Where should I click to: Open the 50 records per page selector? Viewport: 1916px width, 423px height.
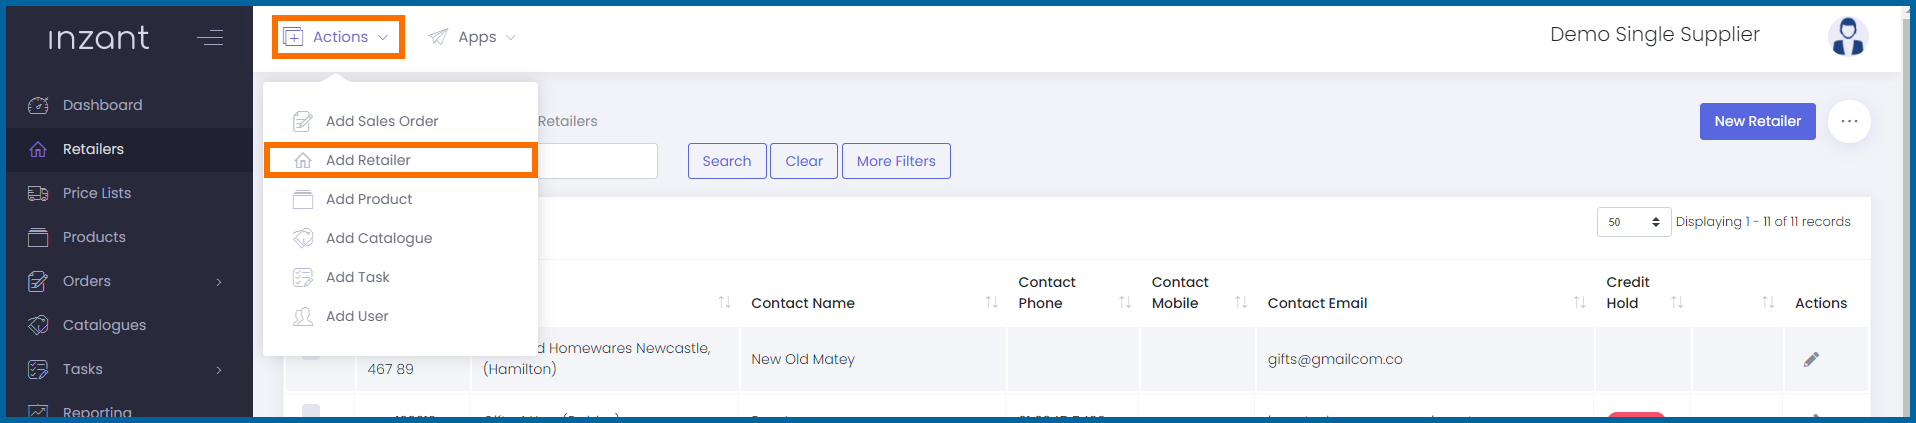[1633, 222]
